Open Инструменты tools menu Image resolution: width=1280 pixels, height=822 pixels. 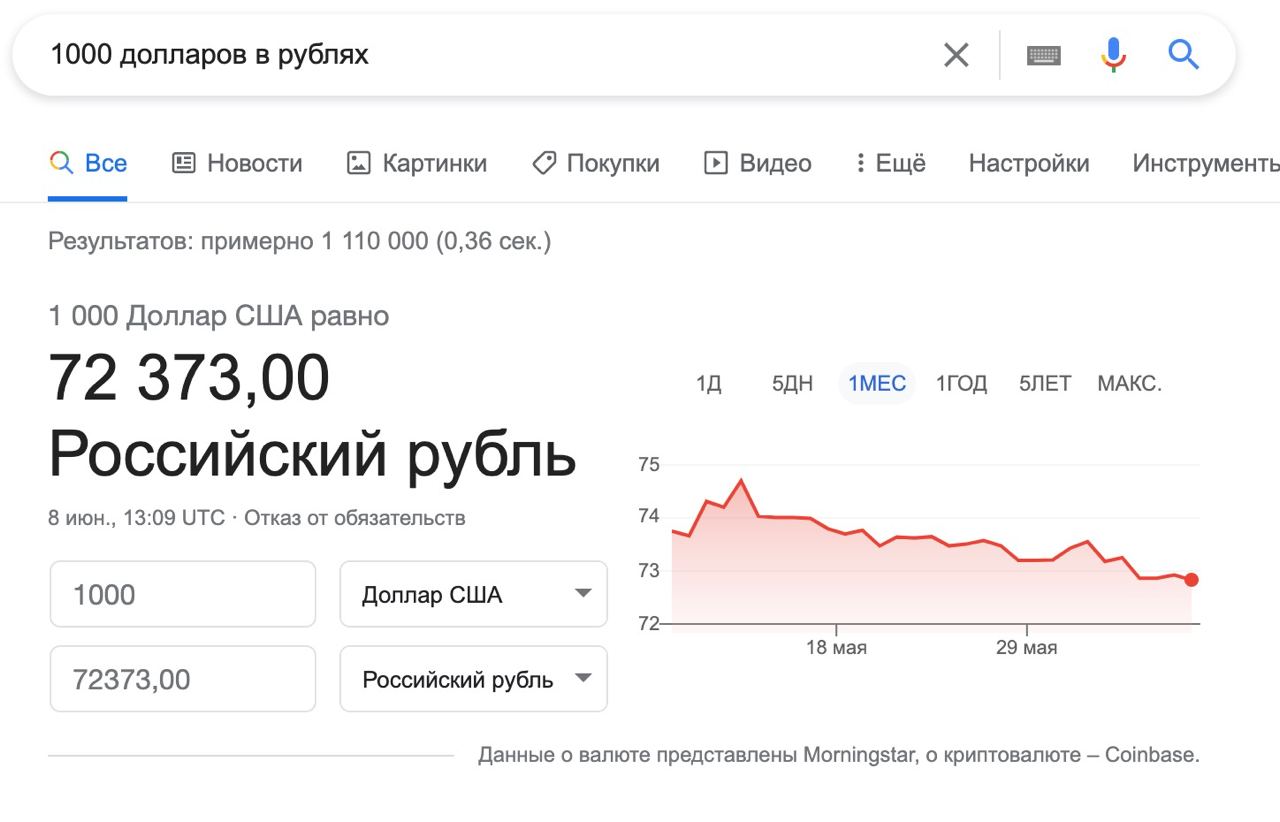point(1205,163)
